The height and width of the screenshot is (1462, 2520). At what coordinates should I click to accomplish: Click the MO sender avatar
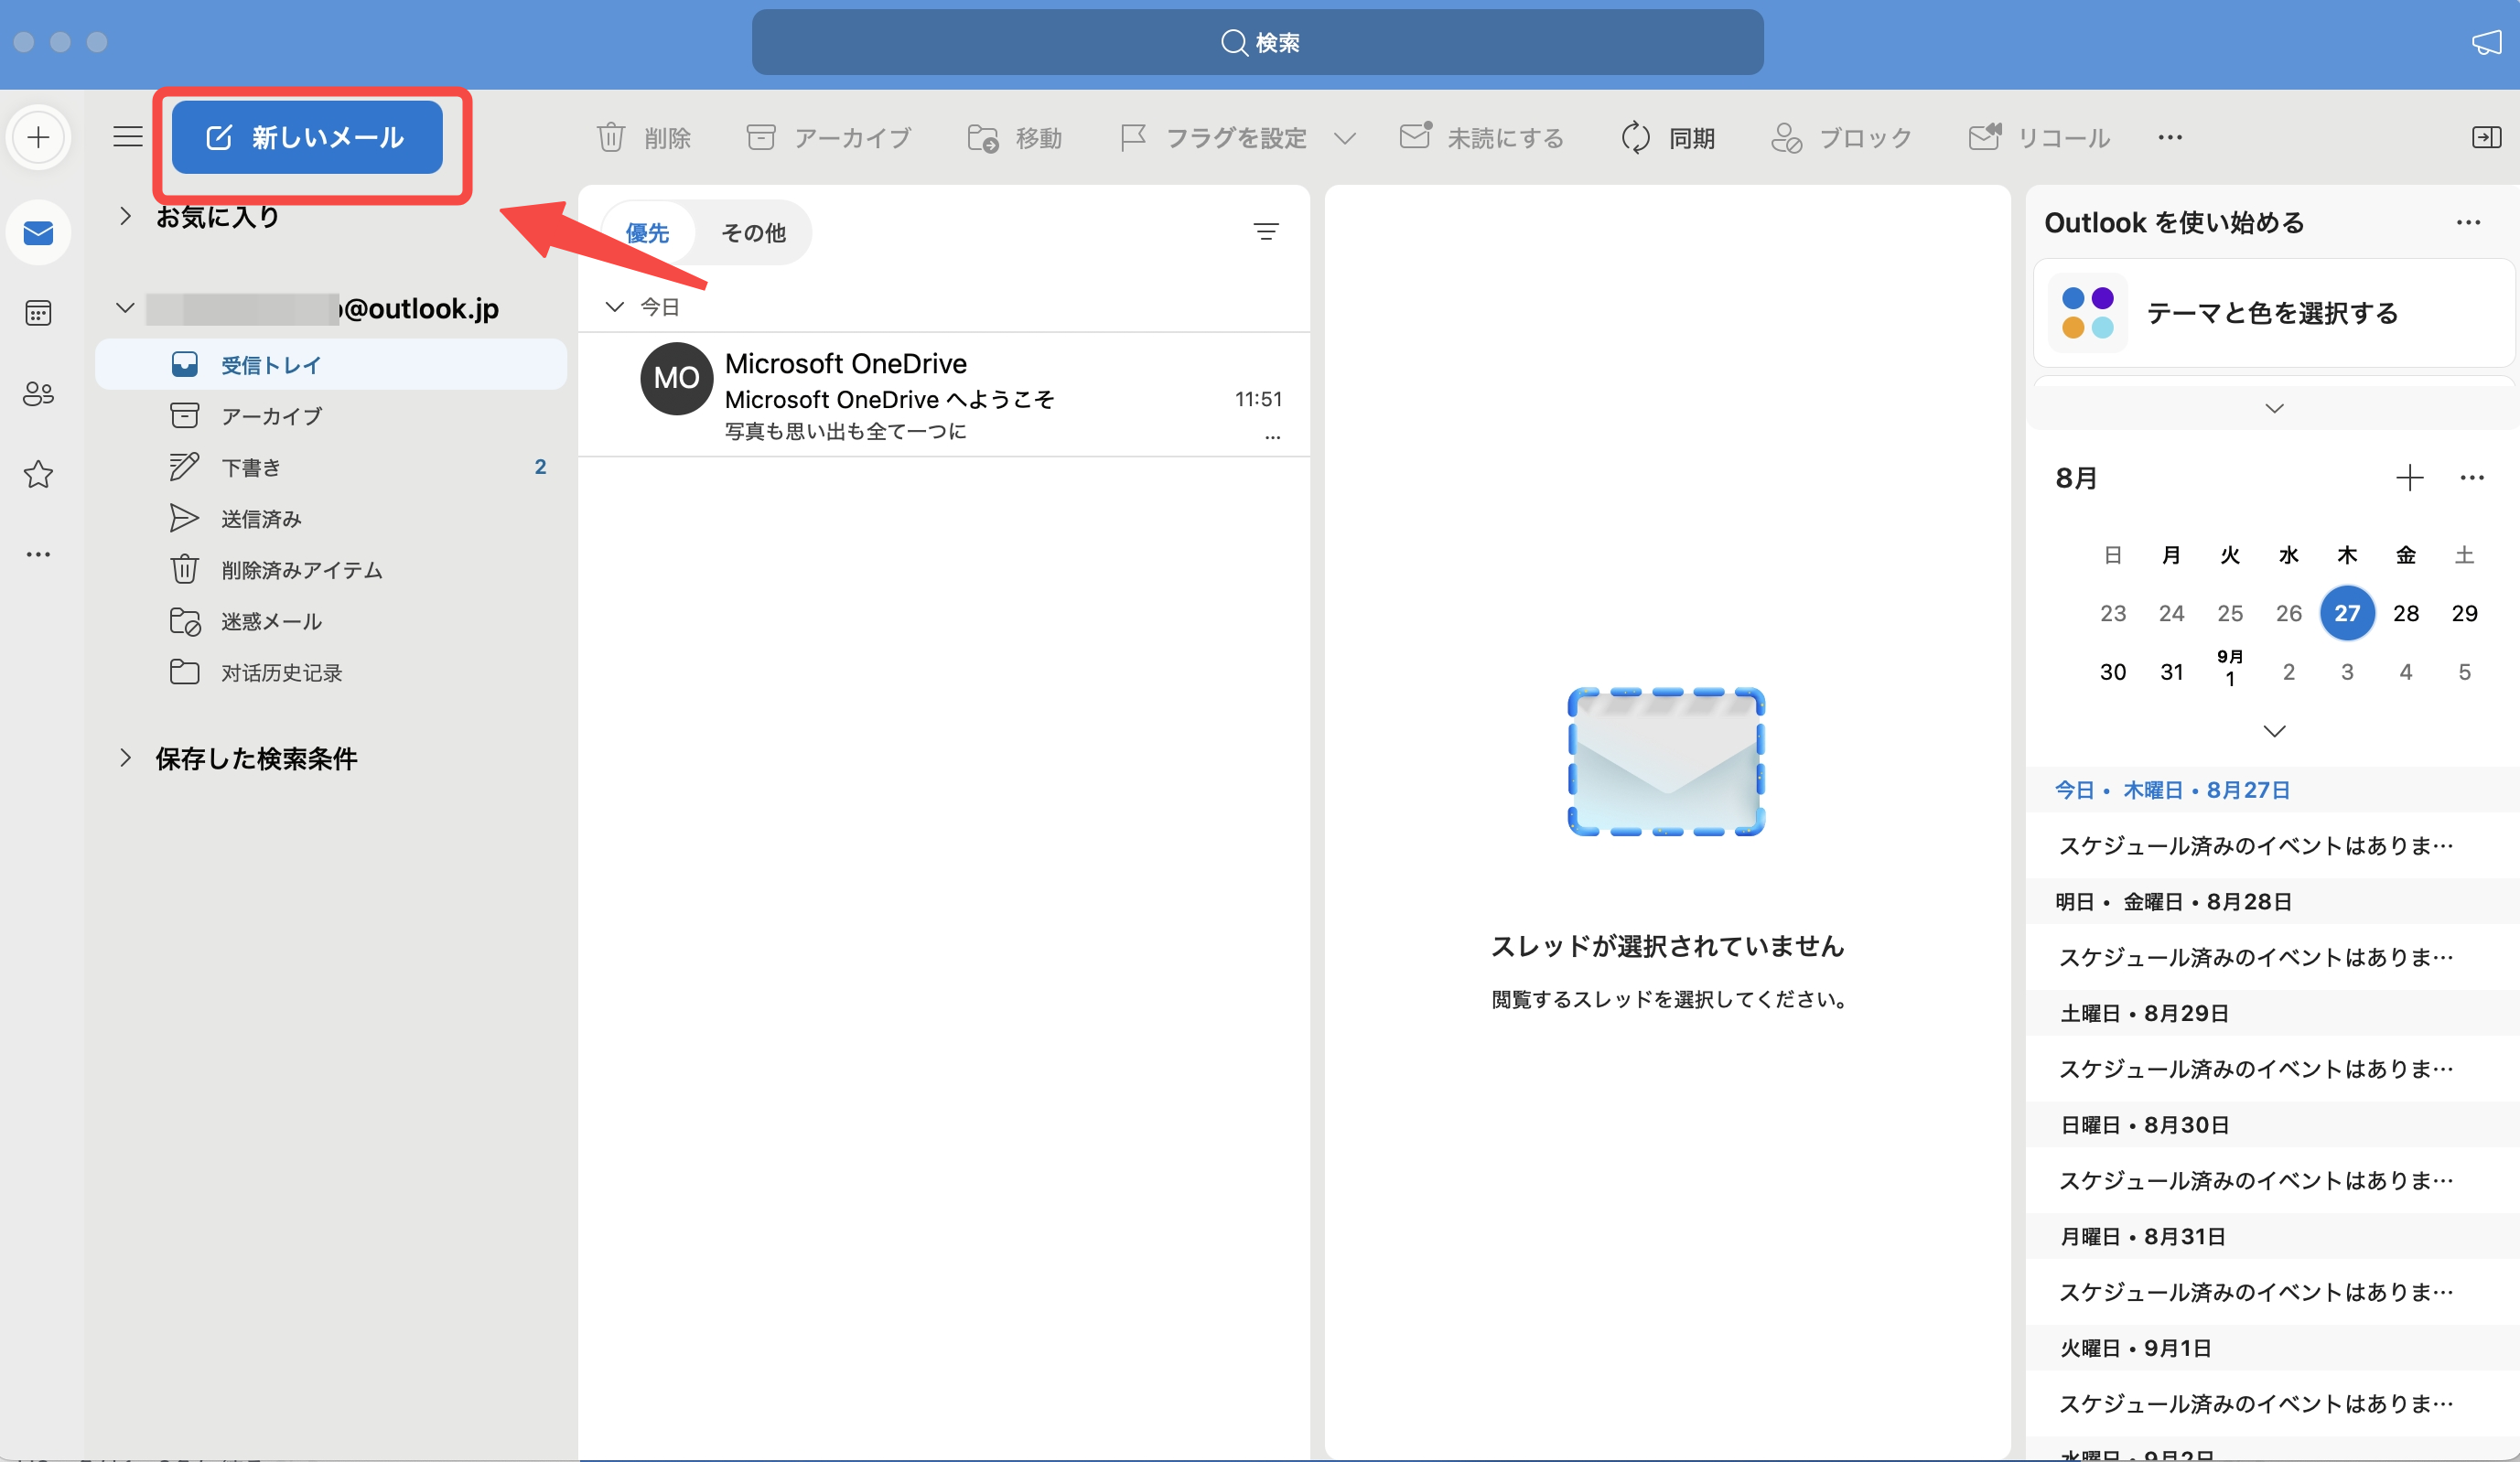(677, 378)
